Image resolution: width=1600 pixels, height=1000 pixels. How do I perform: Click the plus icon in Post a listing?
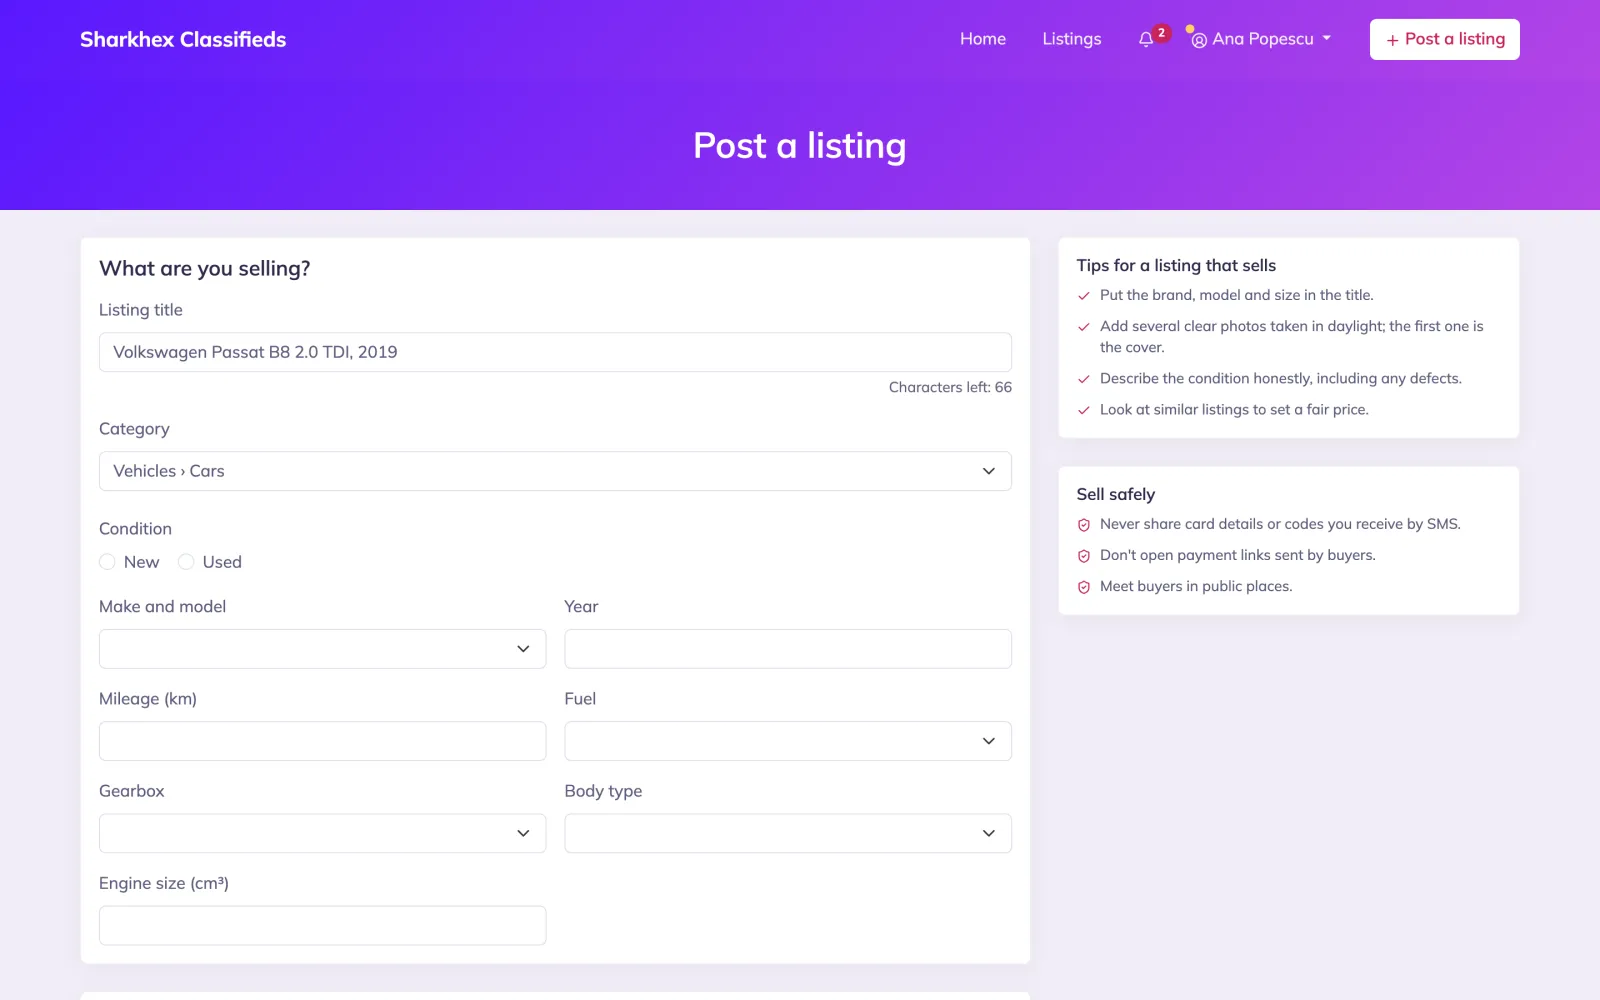[1392, 40]
